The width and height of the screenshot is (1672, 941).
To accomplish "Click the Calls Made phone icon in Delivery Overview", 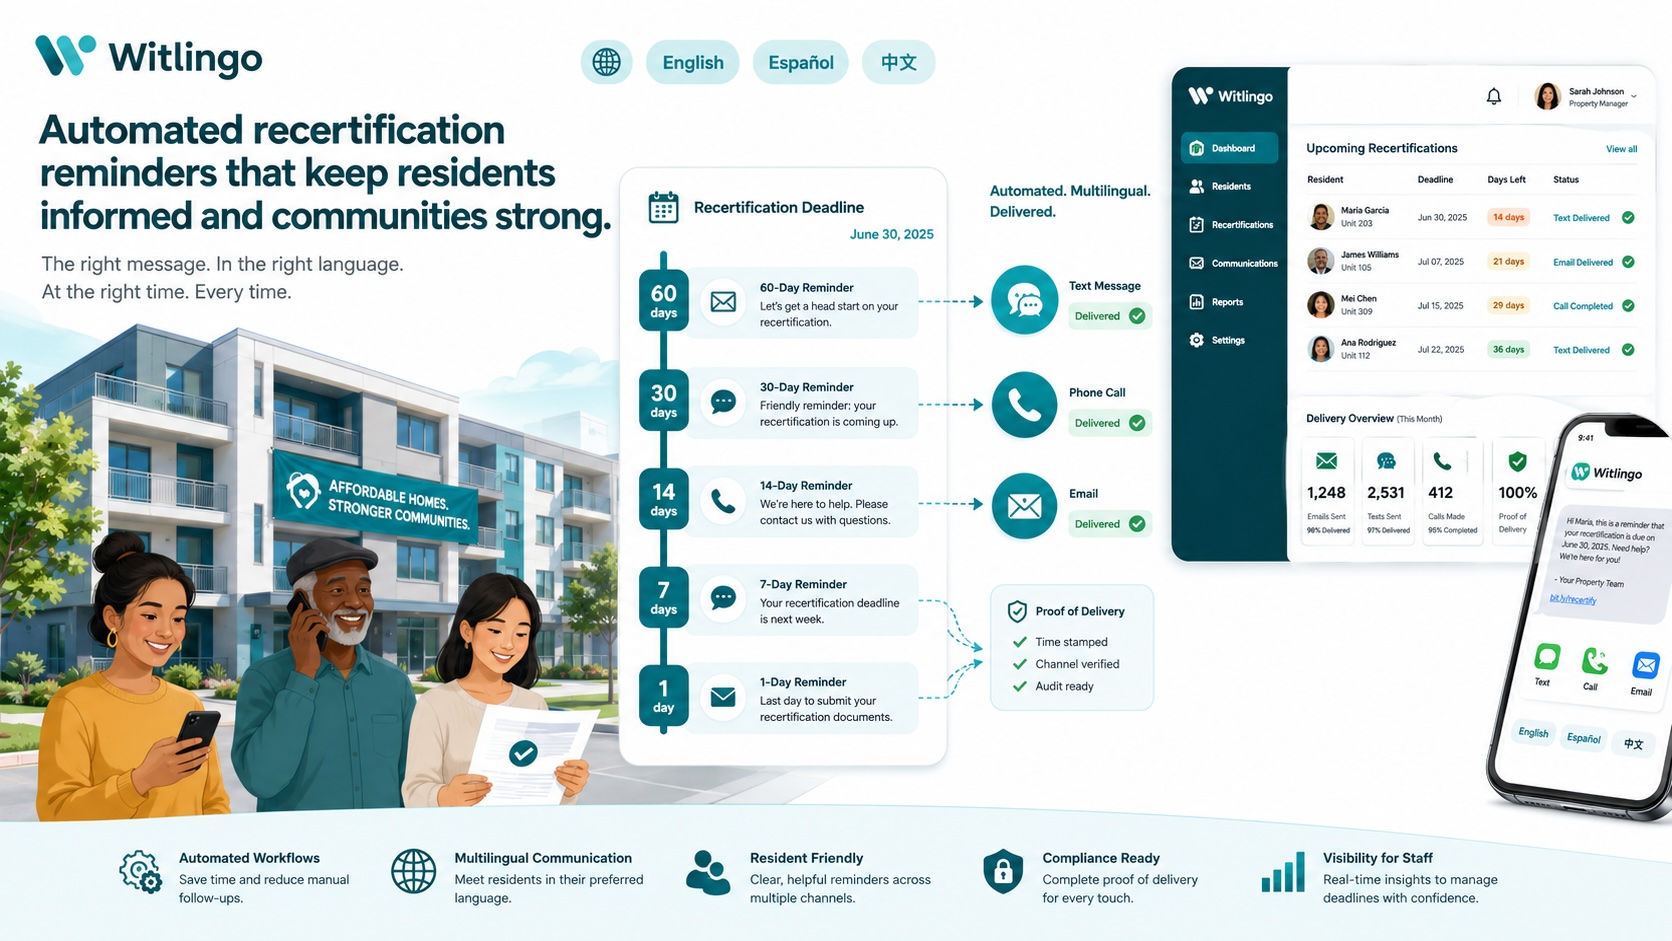I will [1442, 461].
